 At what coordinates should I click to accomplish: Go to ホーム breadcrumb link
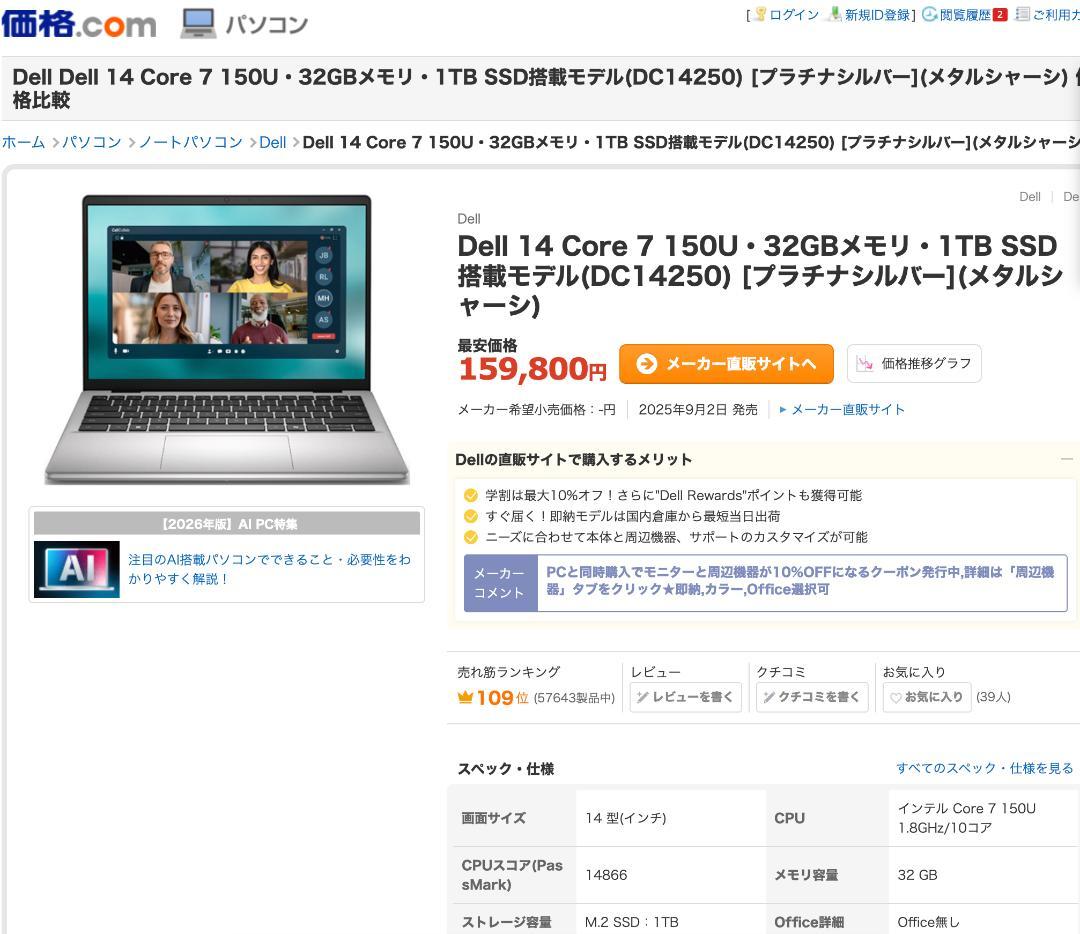click(23, 143)
